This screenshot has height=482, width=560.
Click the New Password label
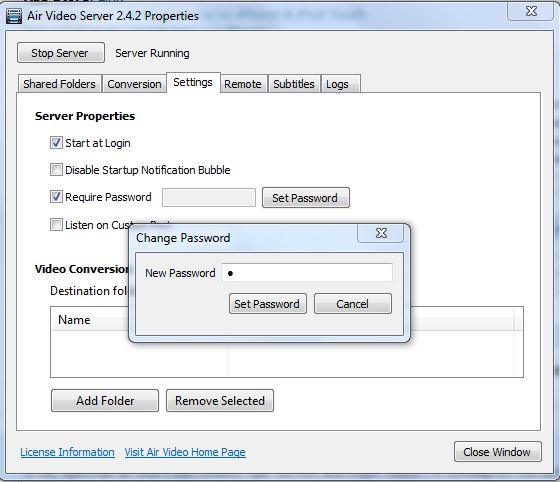coord(180,273)
